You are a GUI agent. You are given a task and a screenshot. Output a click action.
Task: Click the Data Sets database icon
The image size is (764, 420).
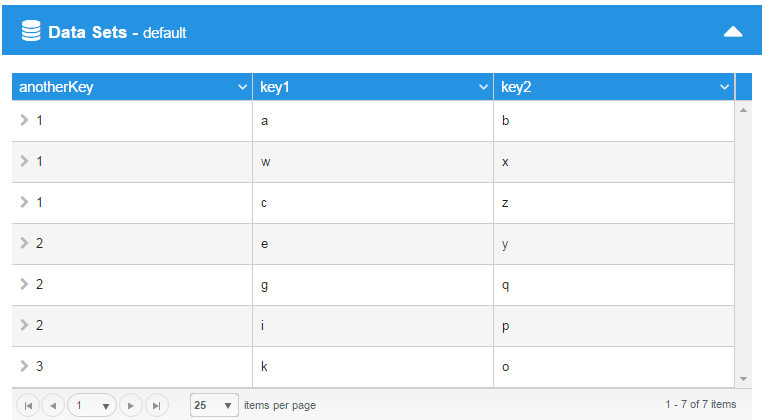tap(31, 31)
